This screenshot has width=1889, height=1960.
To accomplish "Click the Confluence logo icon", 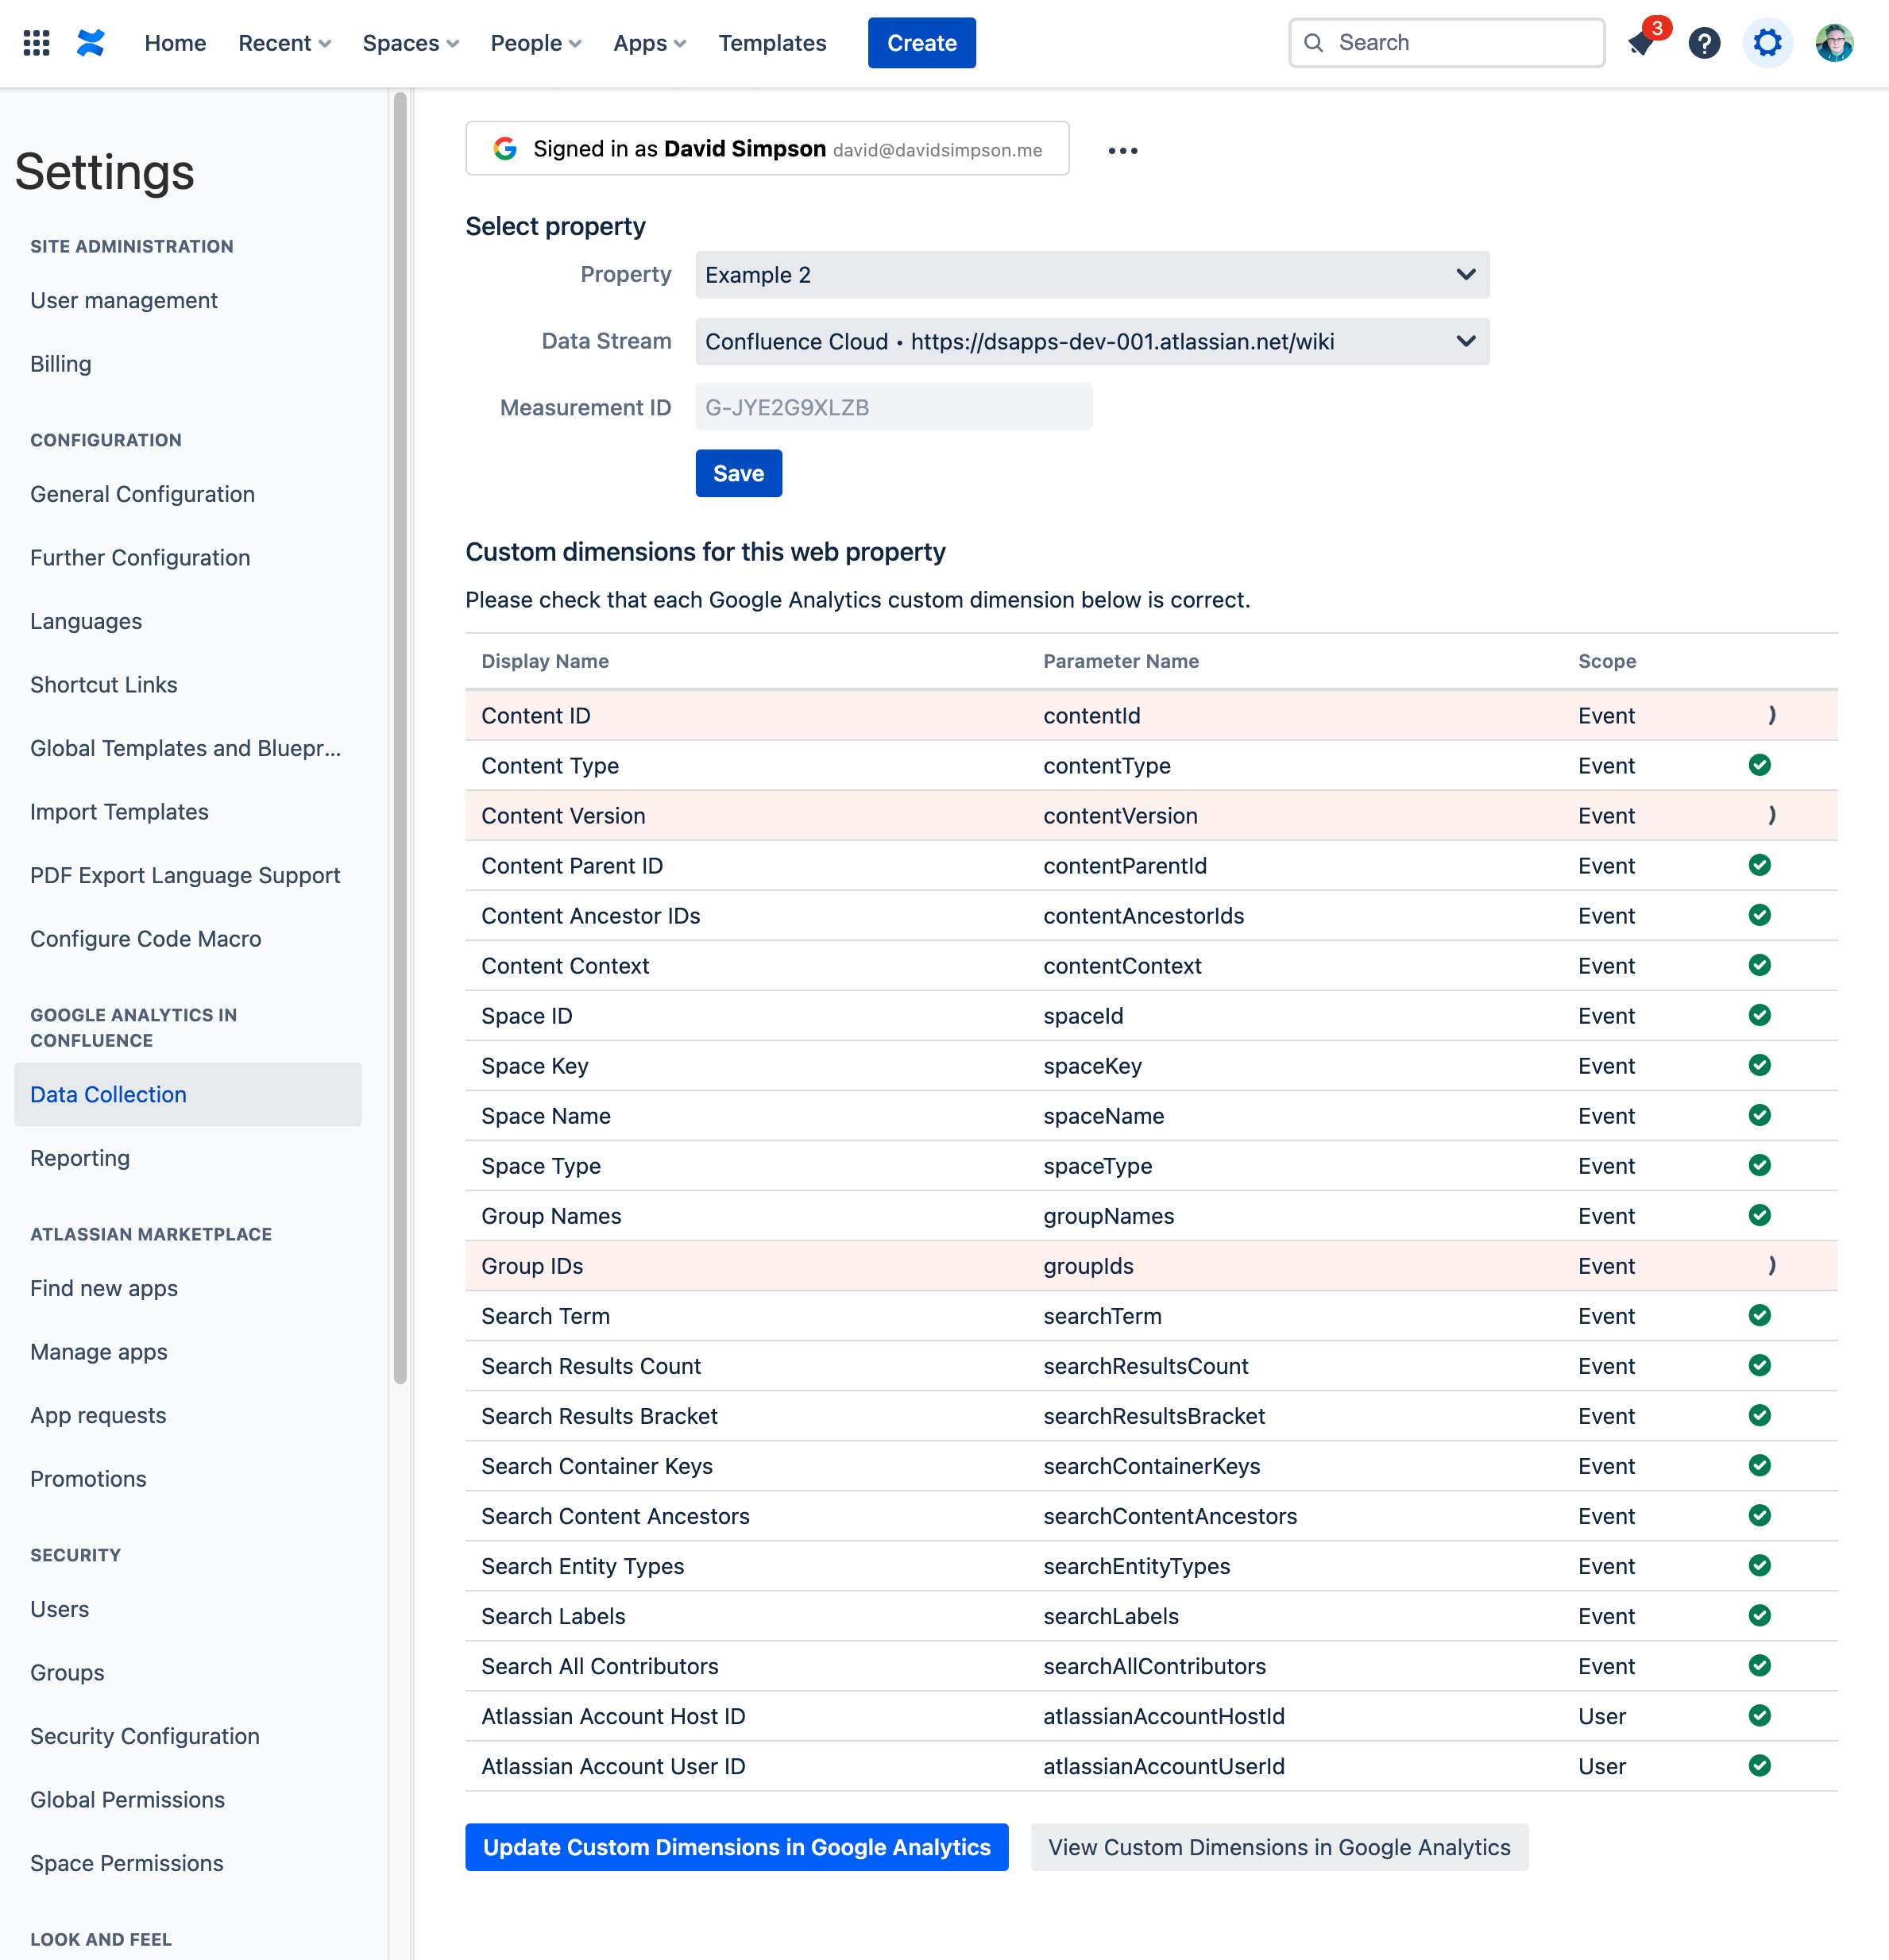I will click(91, 43).
